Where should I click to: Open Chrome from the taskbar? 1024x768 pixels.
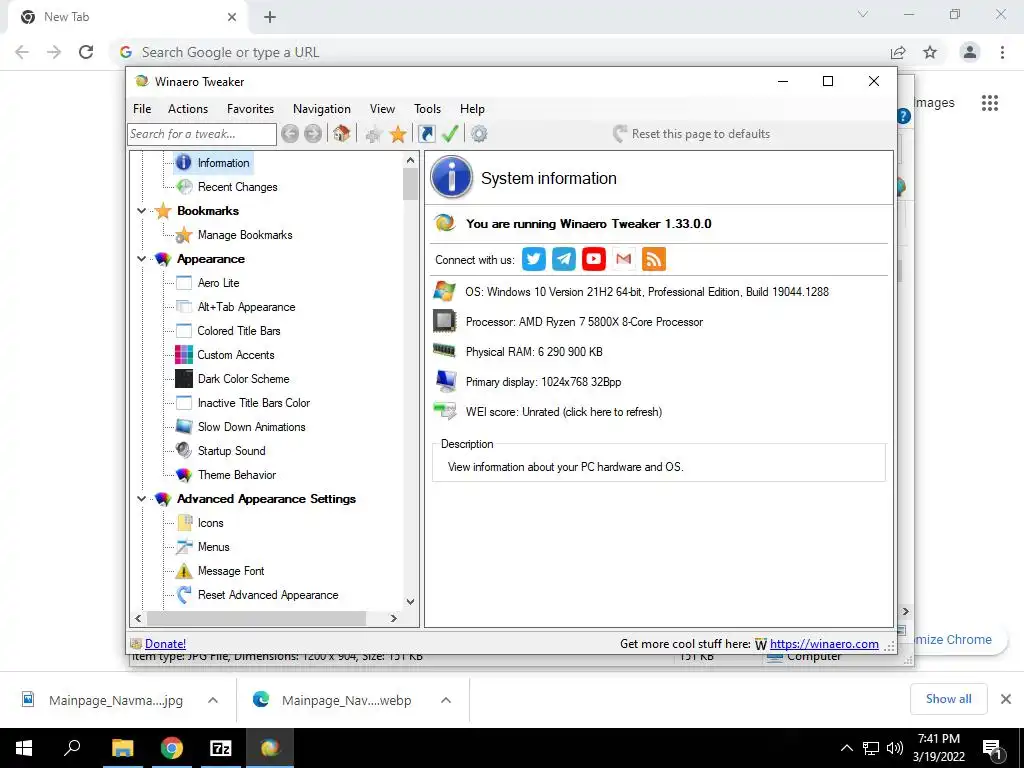pyautogui.click(x=172, y=748)
